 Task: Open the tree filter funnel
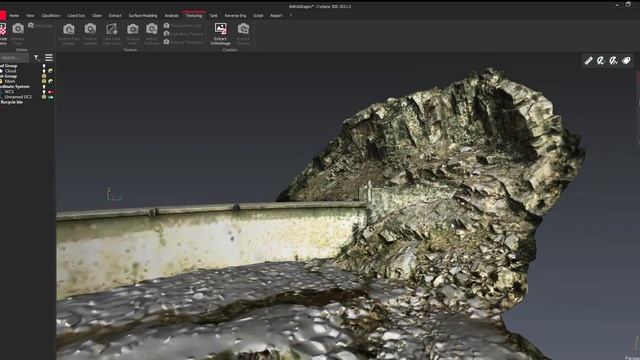[x=36, y=58]
